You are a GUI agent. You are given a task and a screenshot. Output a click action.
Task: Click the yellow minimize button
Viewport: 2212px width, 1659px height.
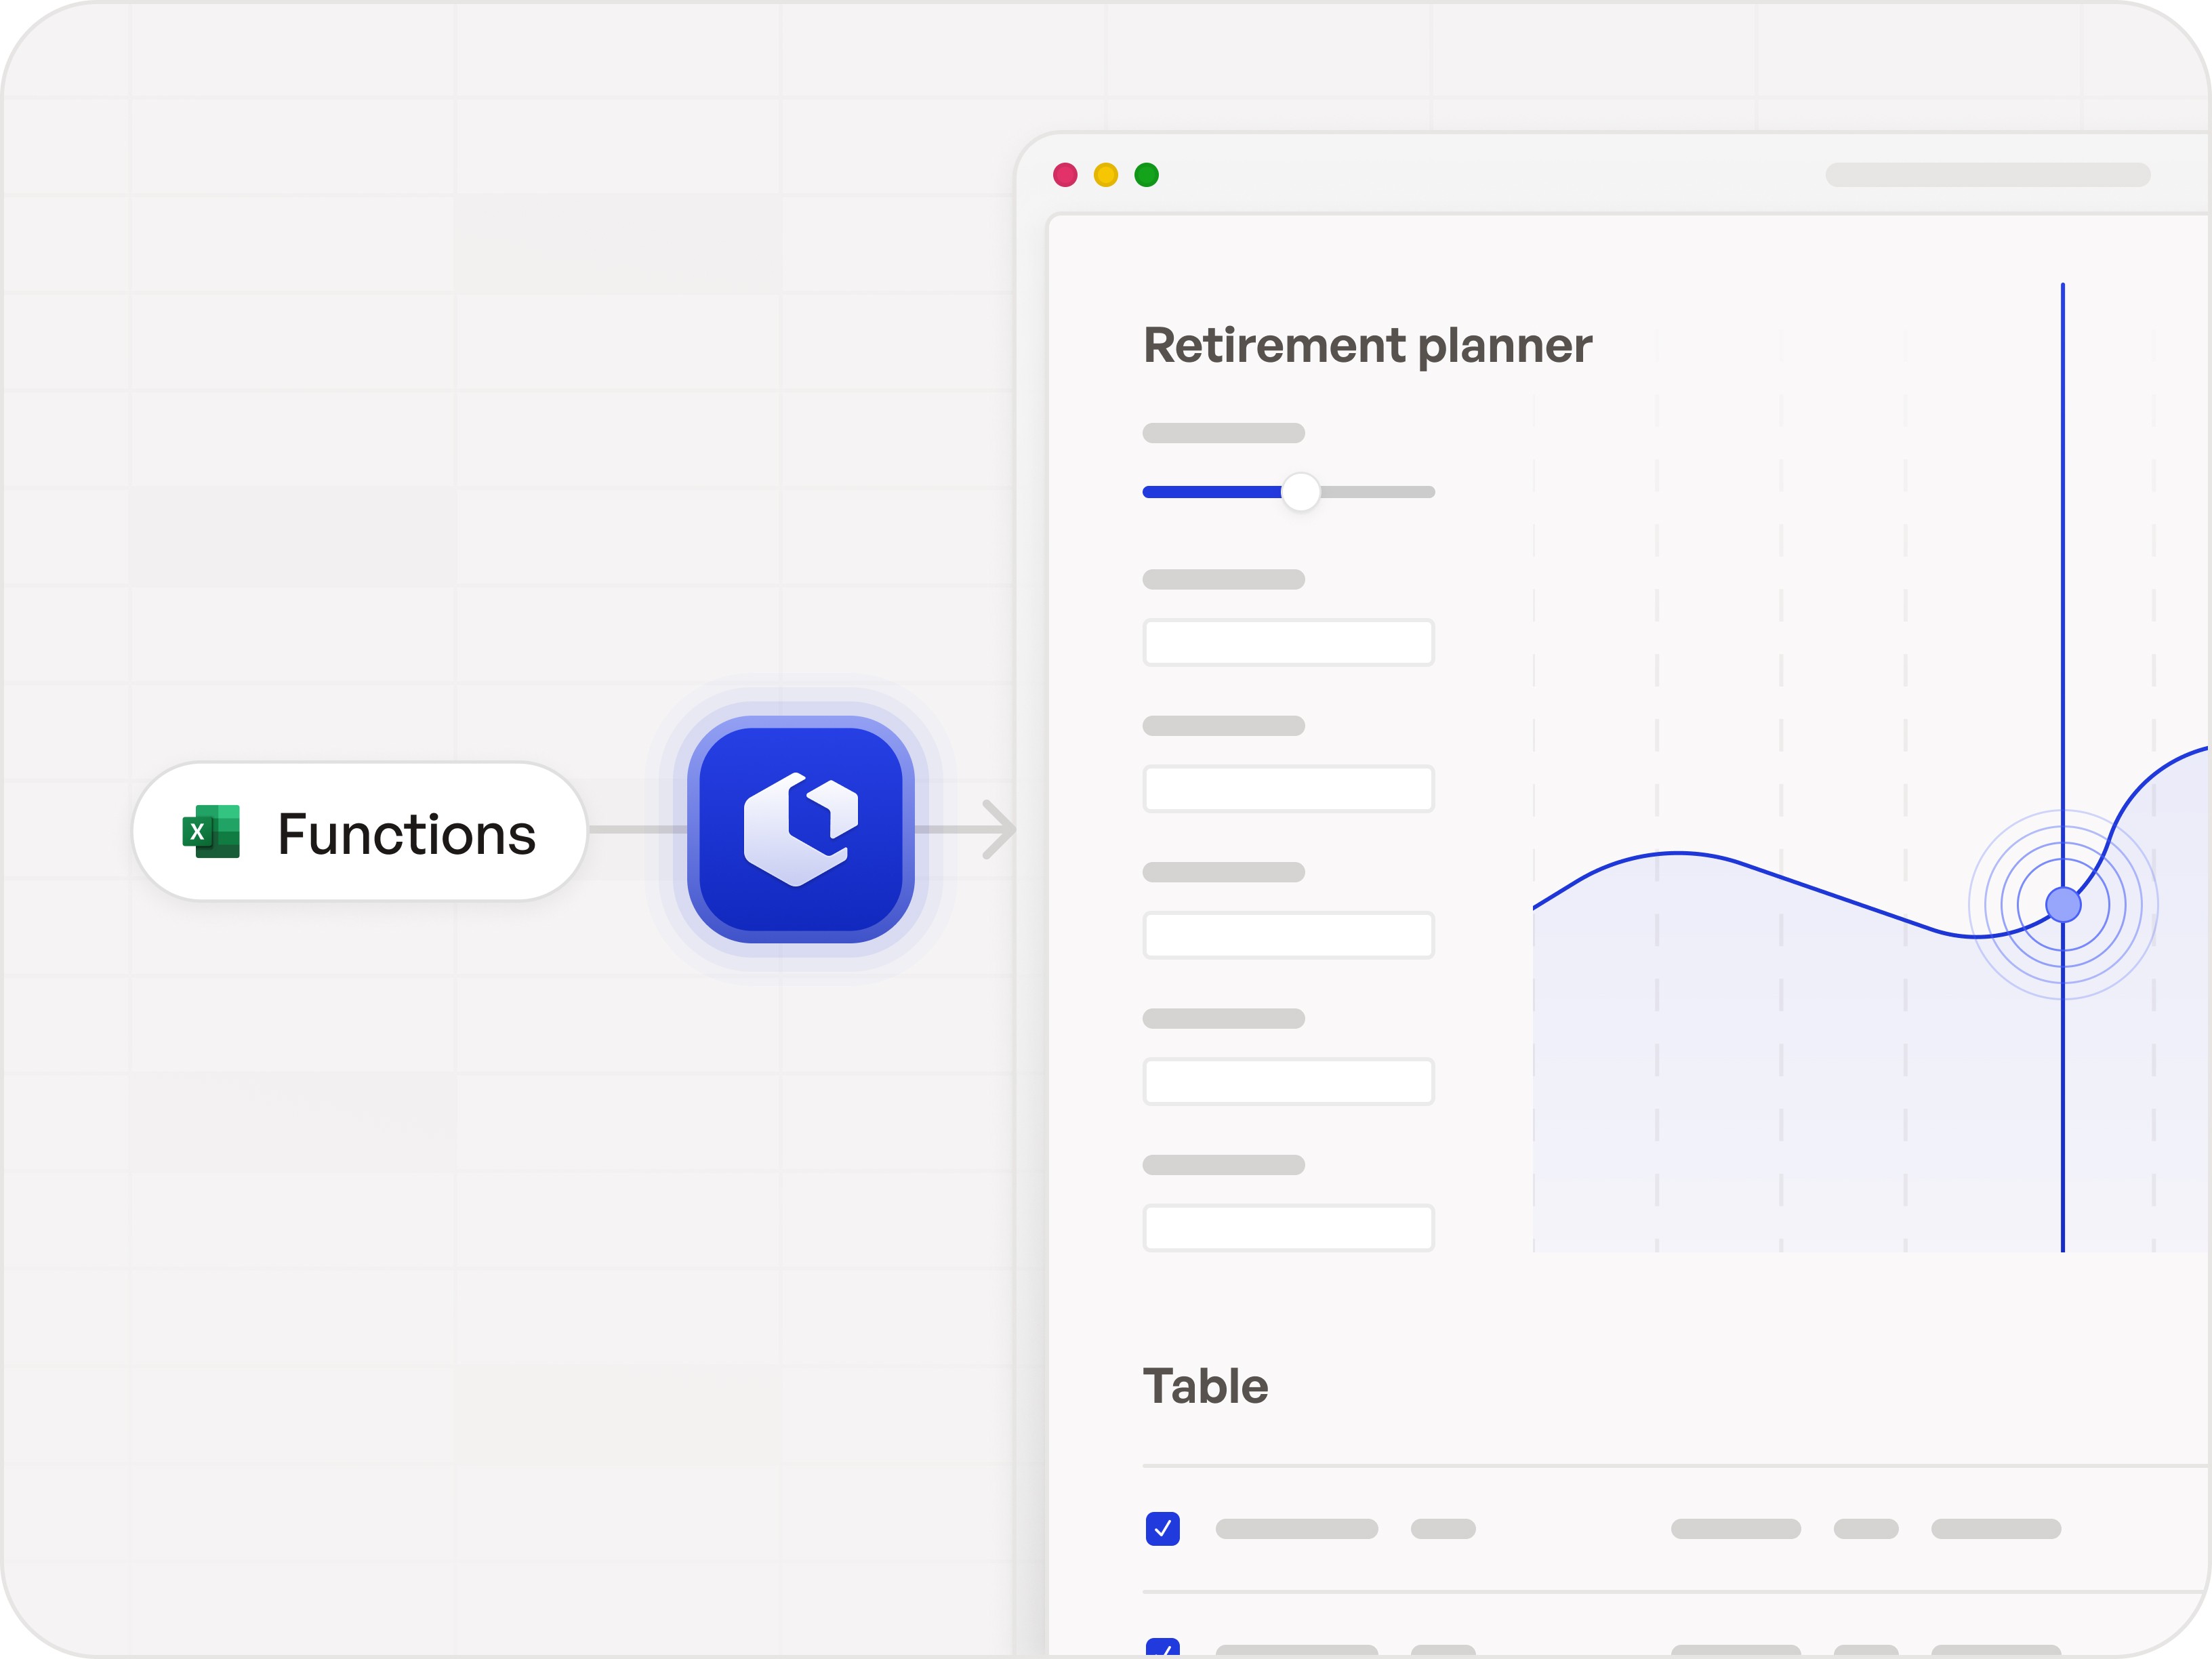click(x=1107, y=174)
